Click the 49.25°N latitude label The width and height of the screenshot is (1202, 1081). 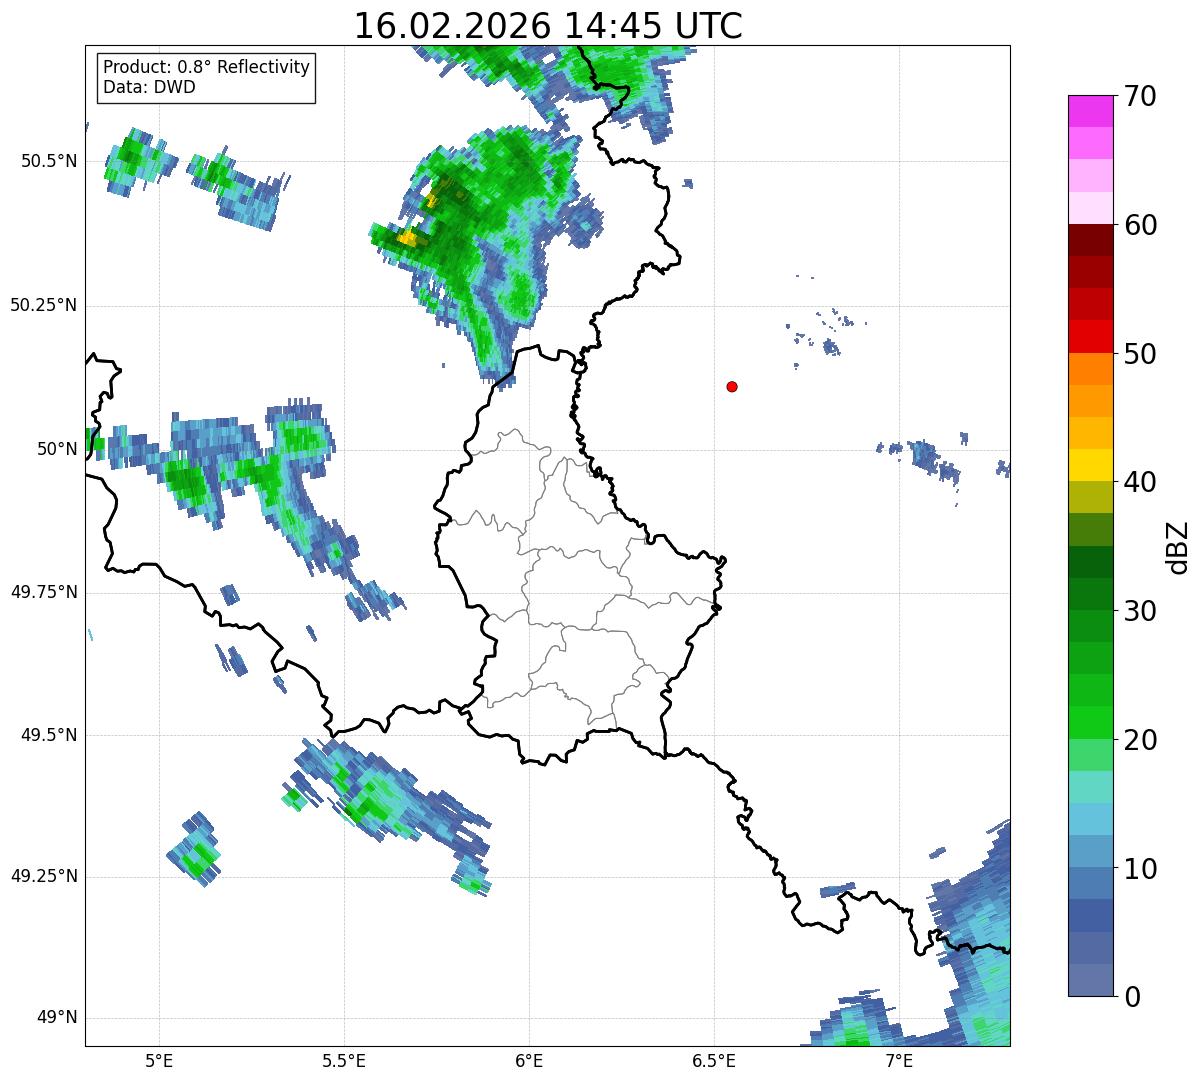(x=44, y=876)
